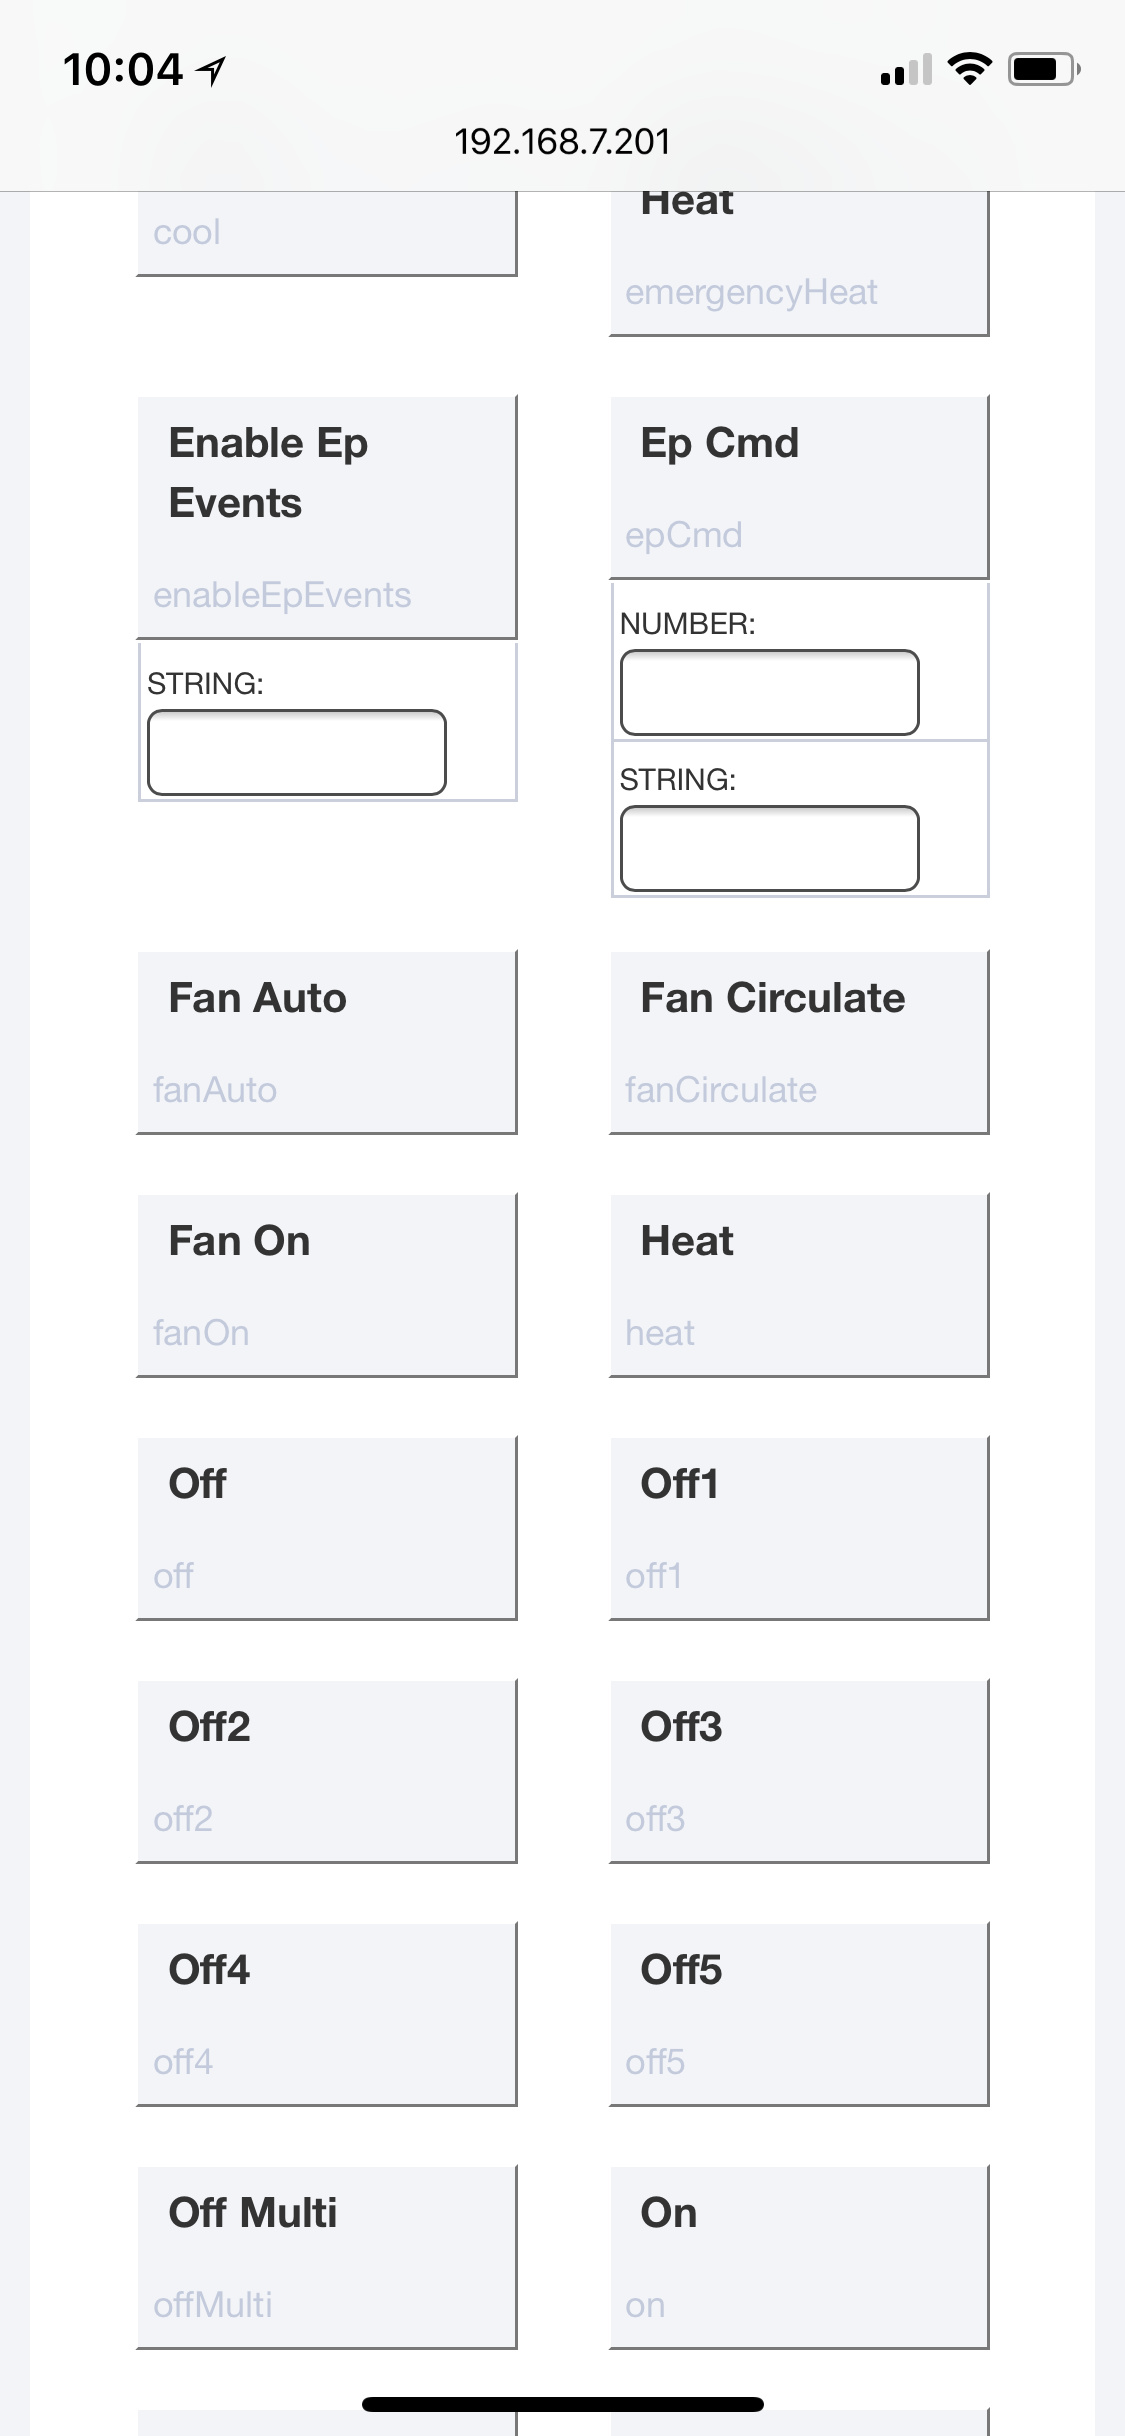Activate the Fan On command
This screenshot has height=2436, width=1125.
coord(327,1284)
